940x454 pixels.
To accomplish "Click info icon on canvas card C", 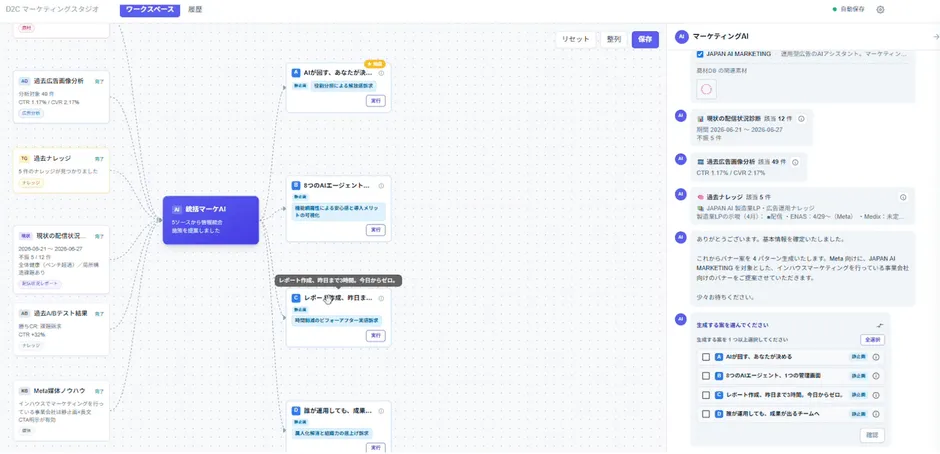I will click(x=381, y=298).
